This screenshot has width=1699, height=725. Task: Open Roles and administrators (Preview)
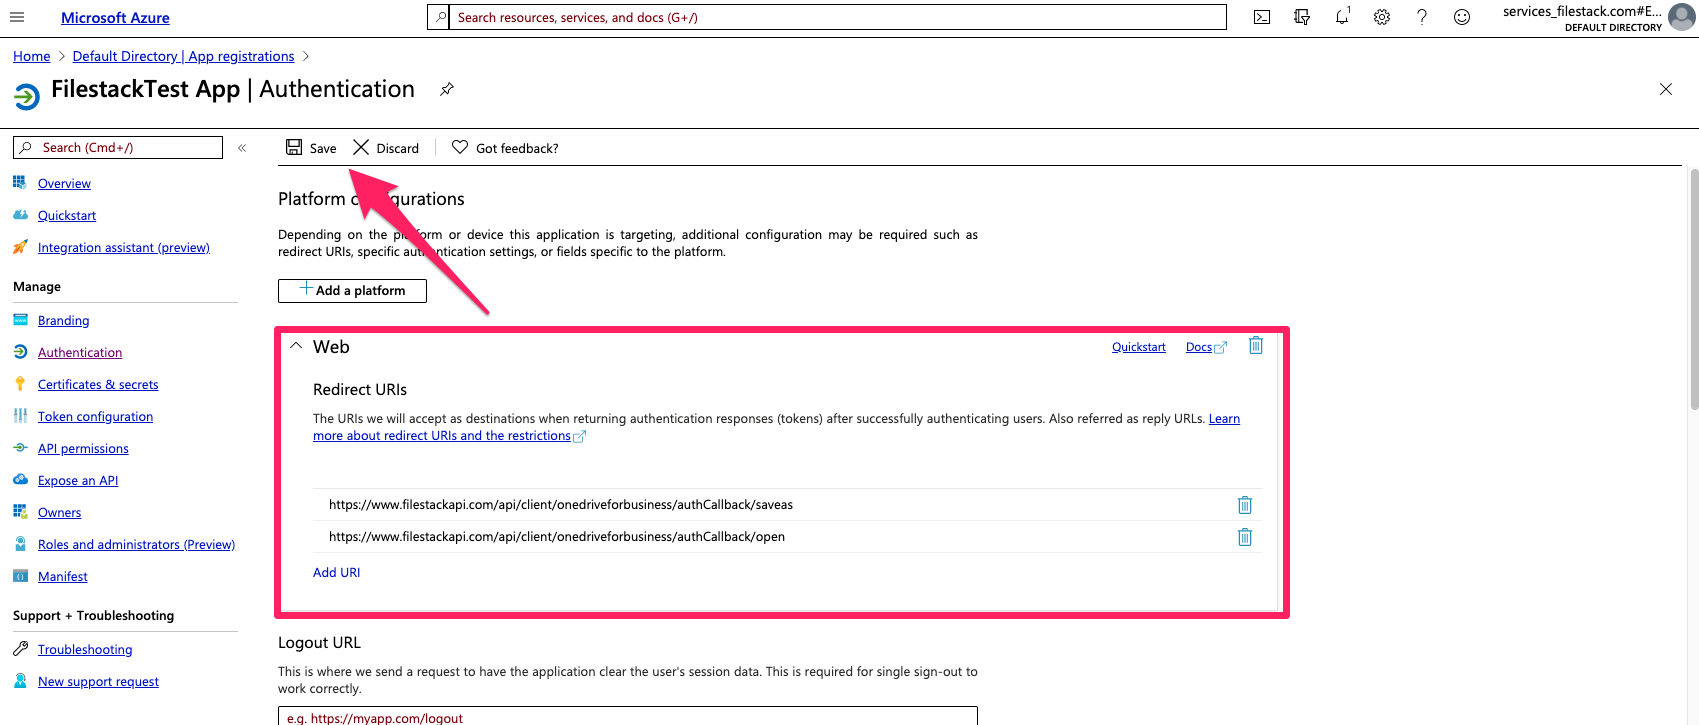point(137,545)
